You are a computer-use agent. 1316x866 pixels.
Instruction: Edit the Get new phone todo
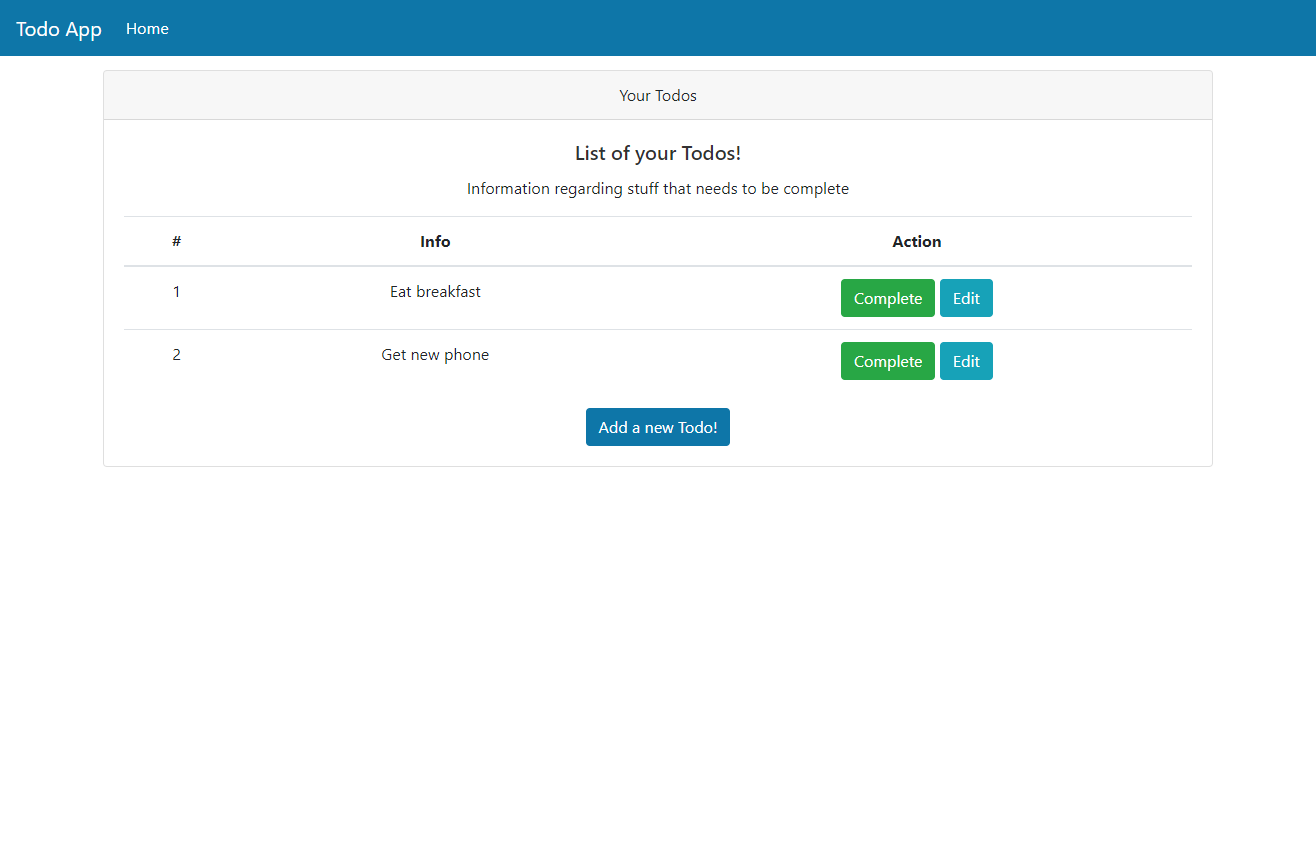(966, 361)
